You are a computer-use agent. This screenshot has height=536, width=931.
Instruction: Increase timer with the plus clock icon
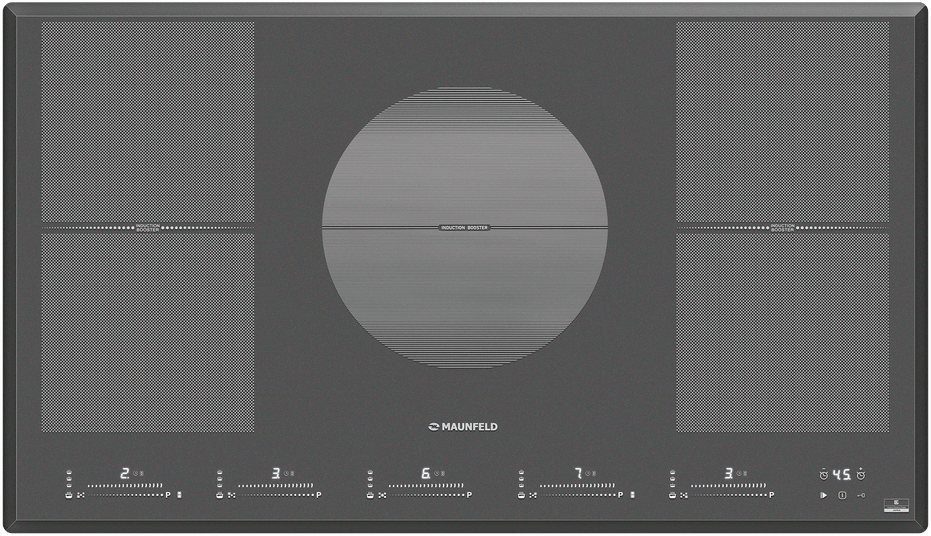point(860,474)
